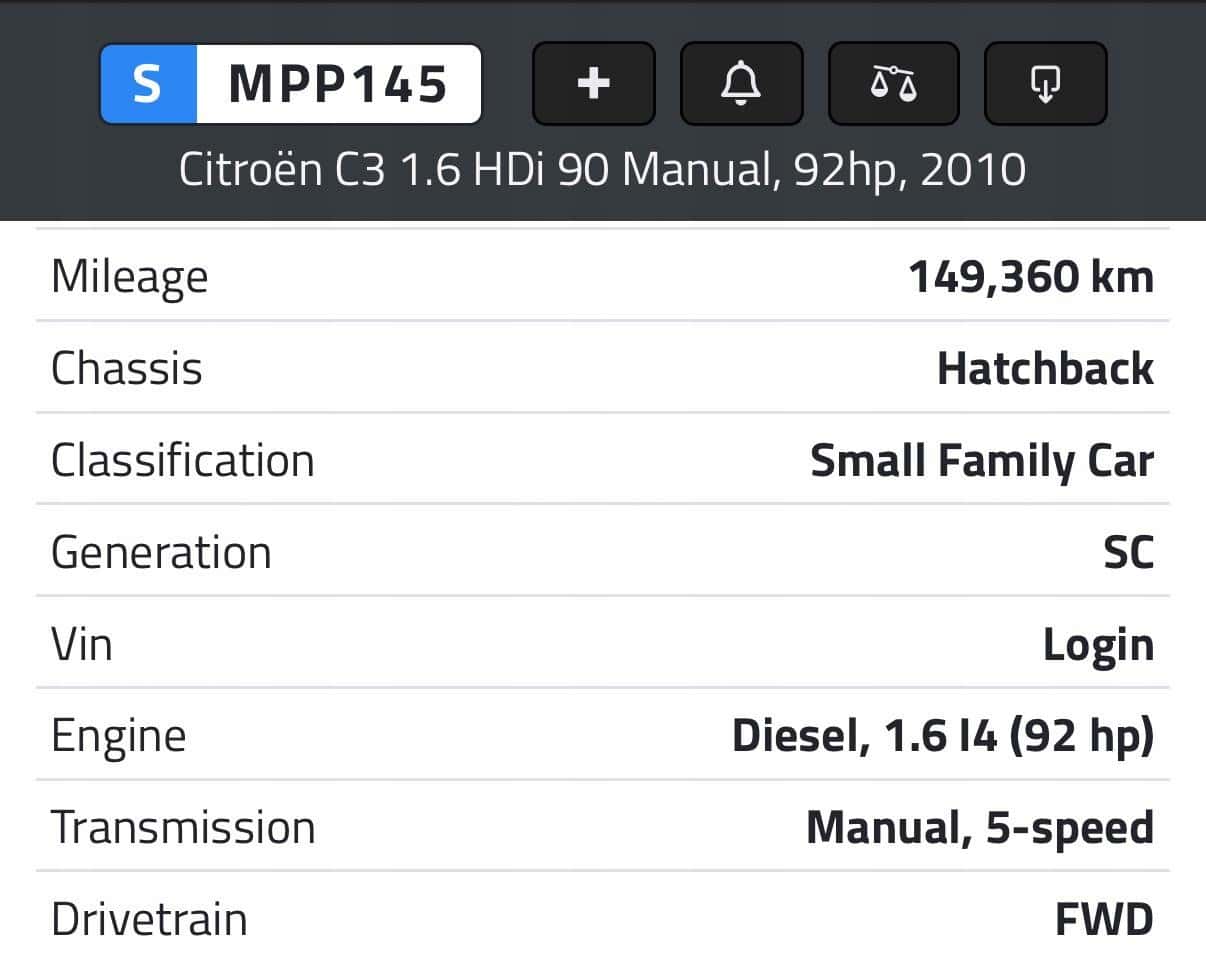The height and width of the screenshot is (959, 1206).
Task: Click the plus add-to-list icon
Action: 594,84
